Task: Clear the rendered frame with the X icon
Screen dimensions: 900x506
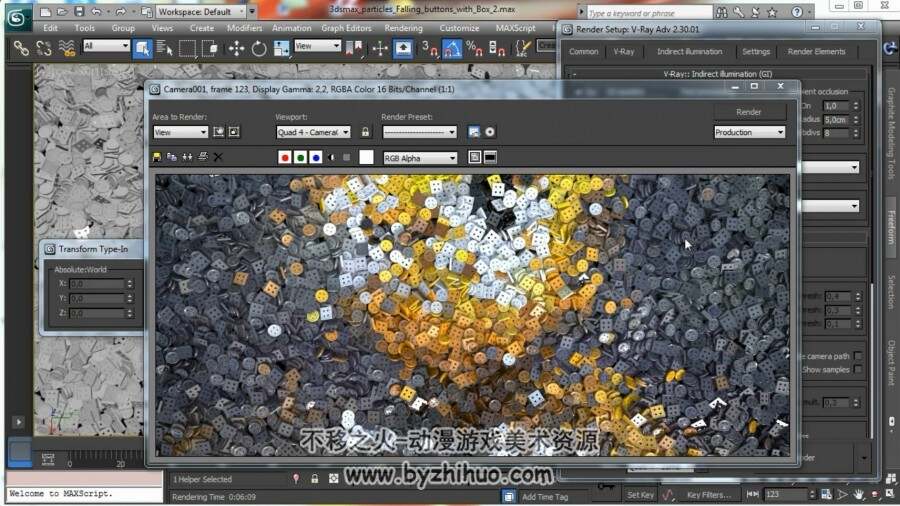Action: coord(218,157)
